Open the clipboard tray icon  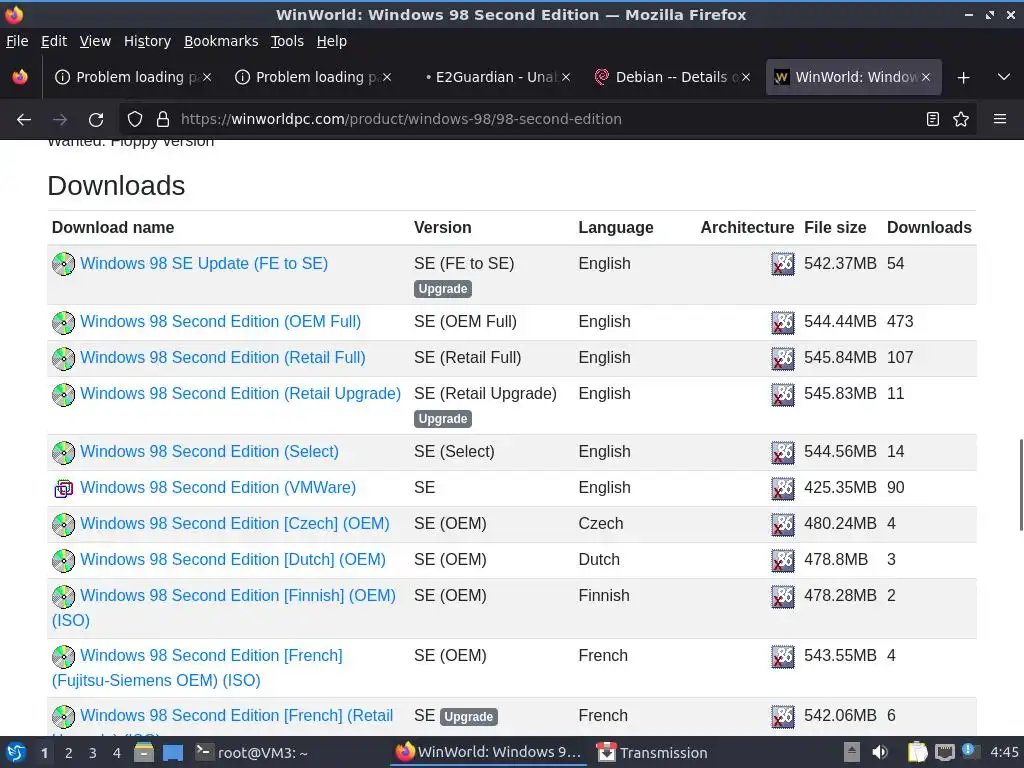pyautogui.click(x=918, y=752)
